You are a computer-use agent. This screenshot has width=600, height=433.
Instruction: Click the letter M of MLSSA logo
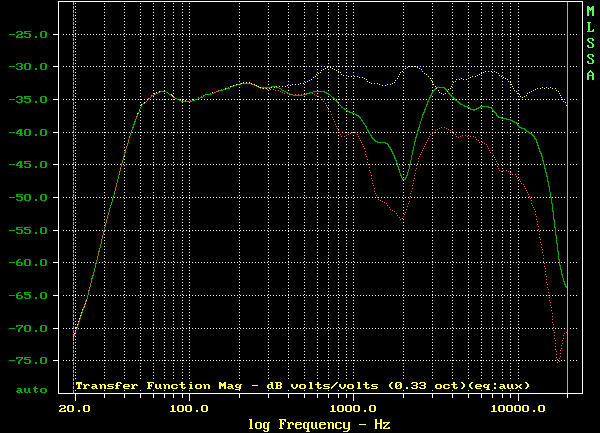coord(590,12)
